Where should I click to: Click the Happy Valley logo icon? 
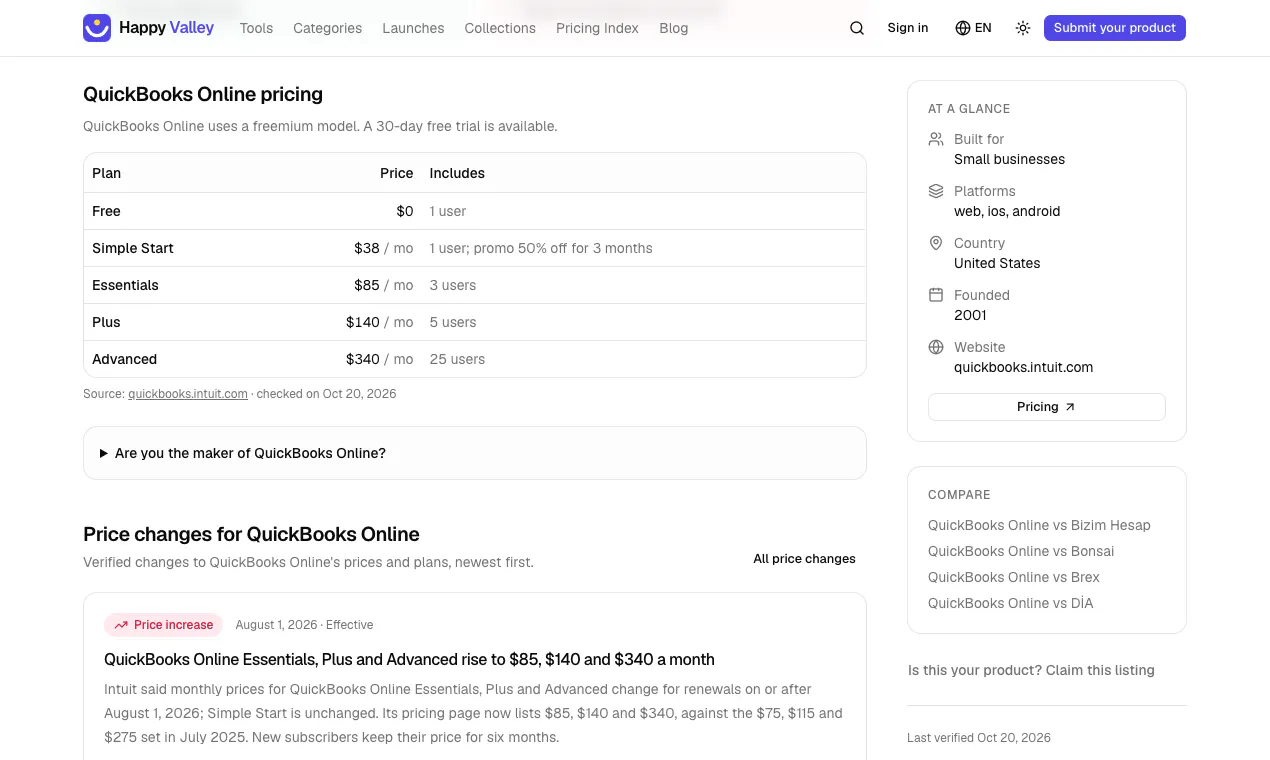click(97, 28)
